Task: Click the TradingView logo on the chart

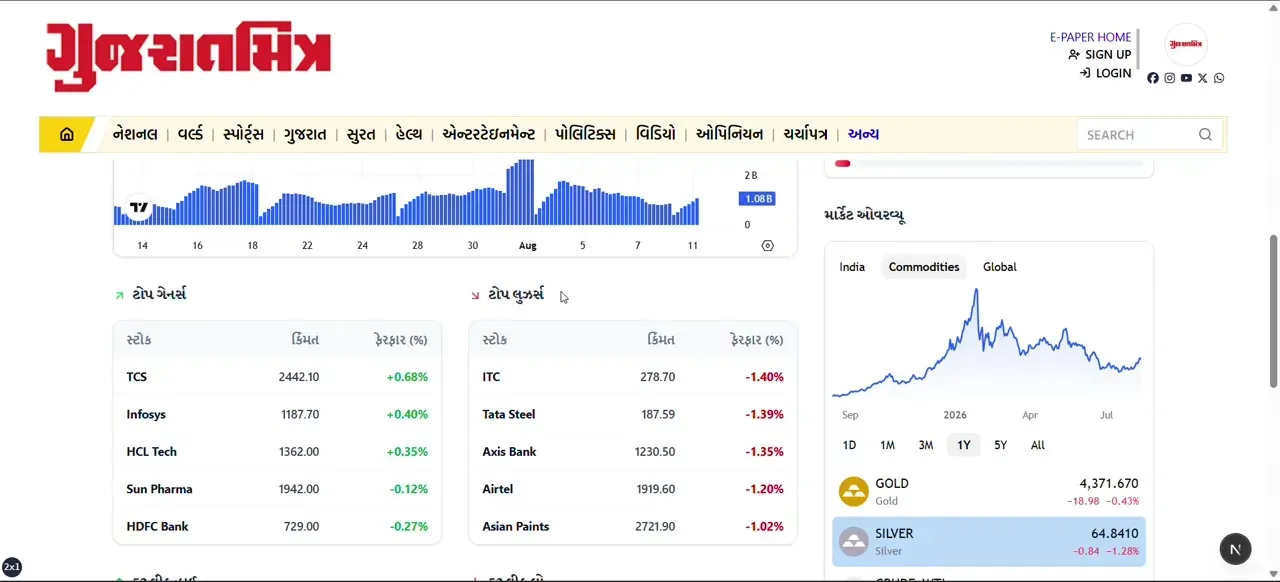Action: click(x=139, y=207)
